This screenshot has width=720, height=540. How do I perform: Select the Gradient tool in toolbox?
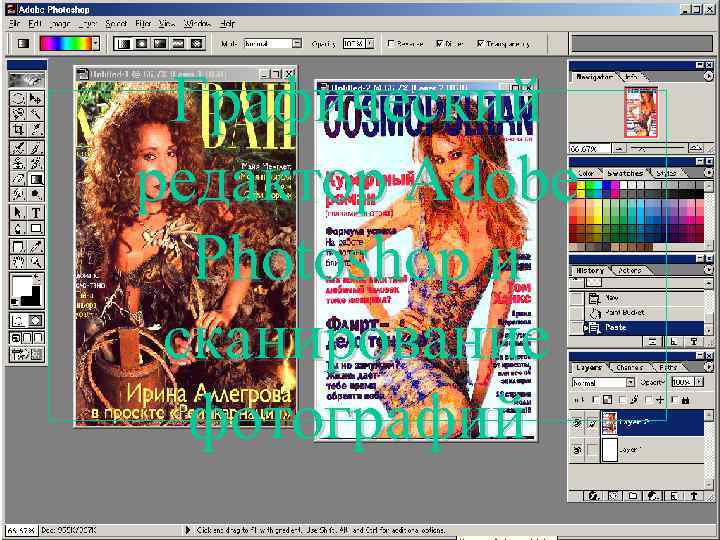pyautogui.click(x=36, y=179)
